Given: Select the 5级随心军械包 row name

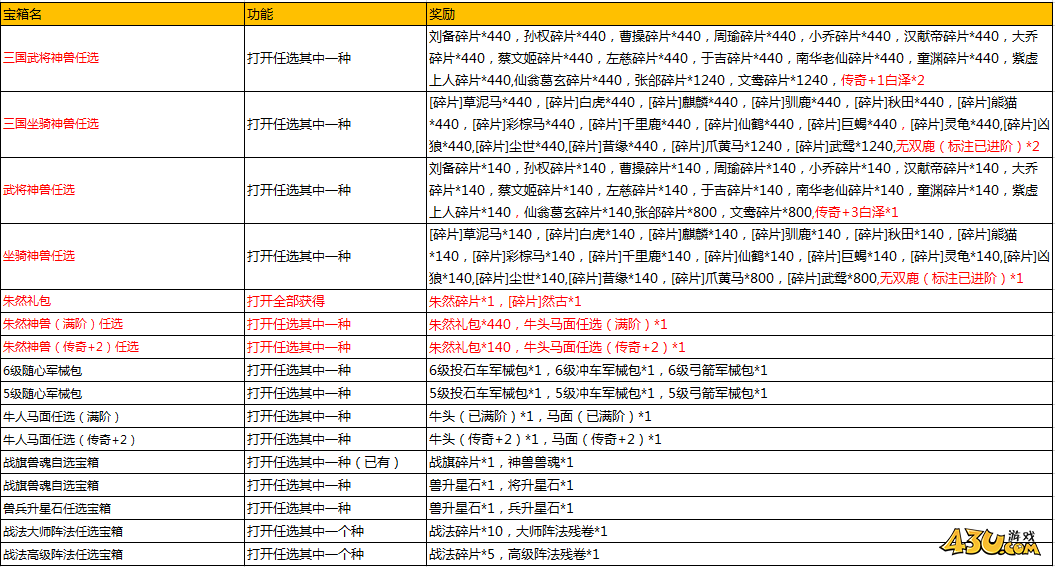Looking at the screenshot, I should 42,393.
